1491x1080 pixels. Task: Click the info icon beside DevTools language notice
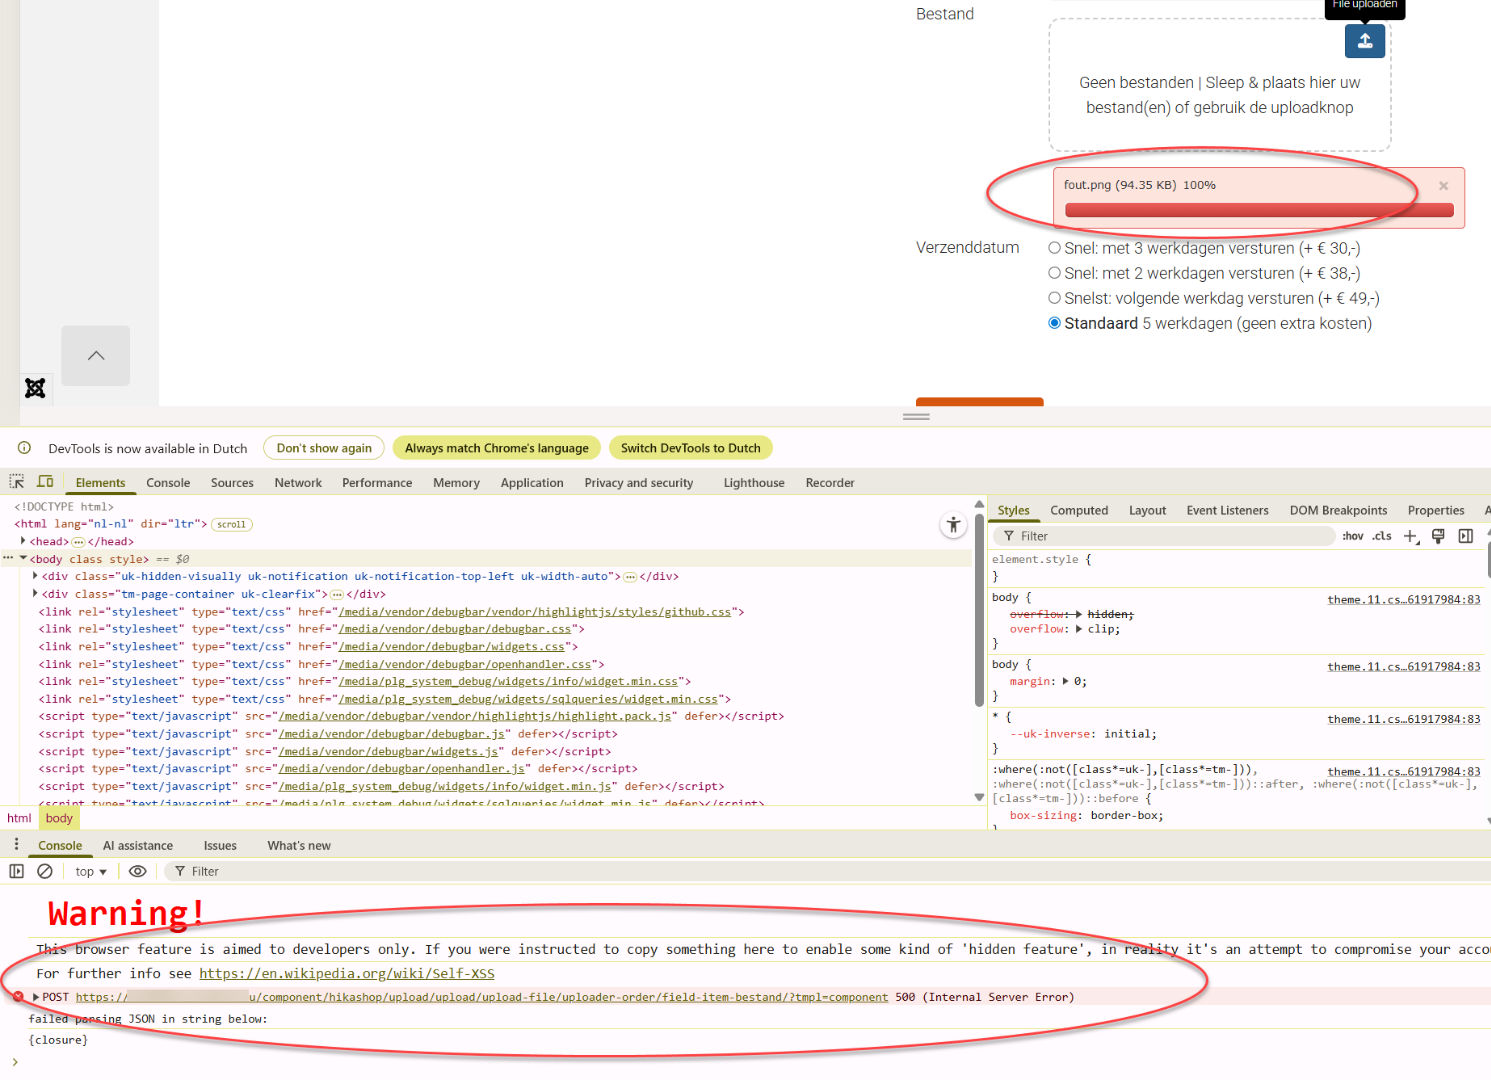click(x=24, y=448)
